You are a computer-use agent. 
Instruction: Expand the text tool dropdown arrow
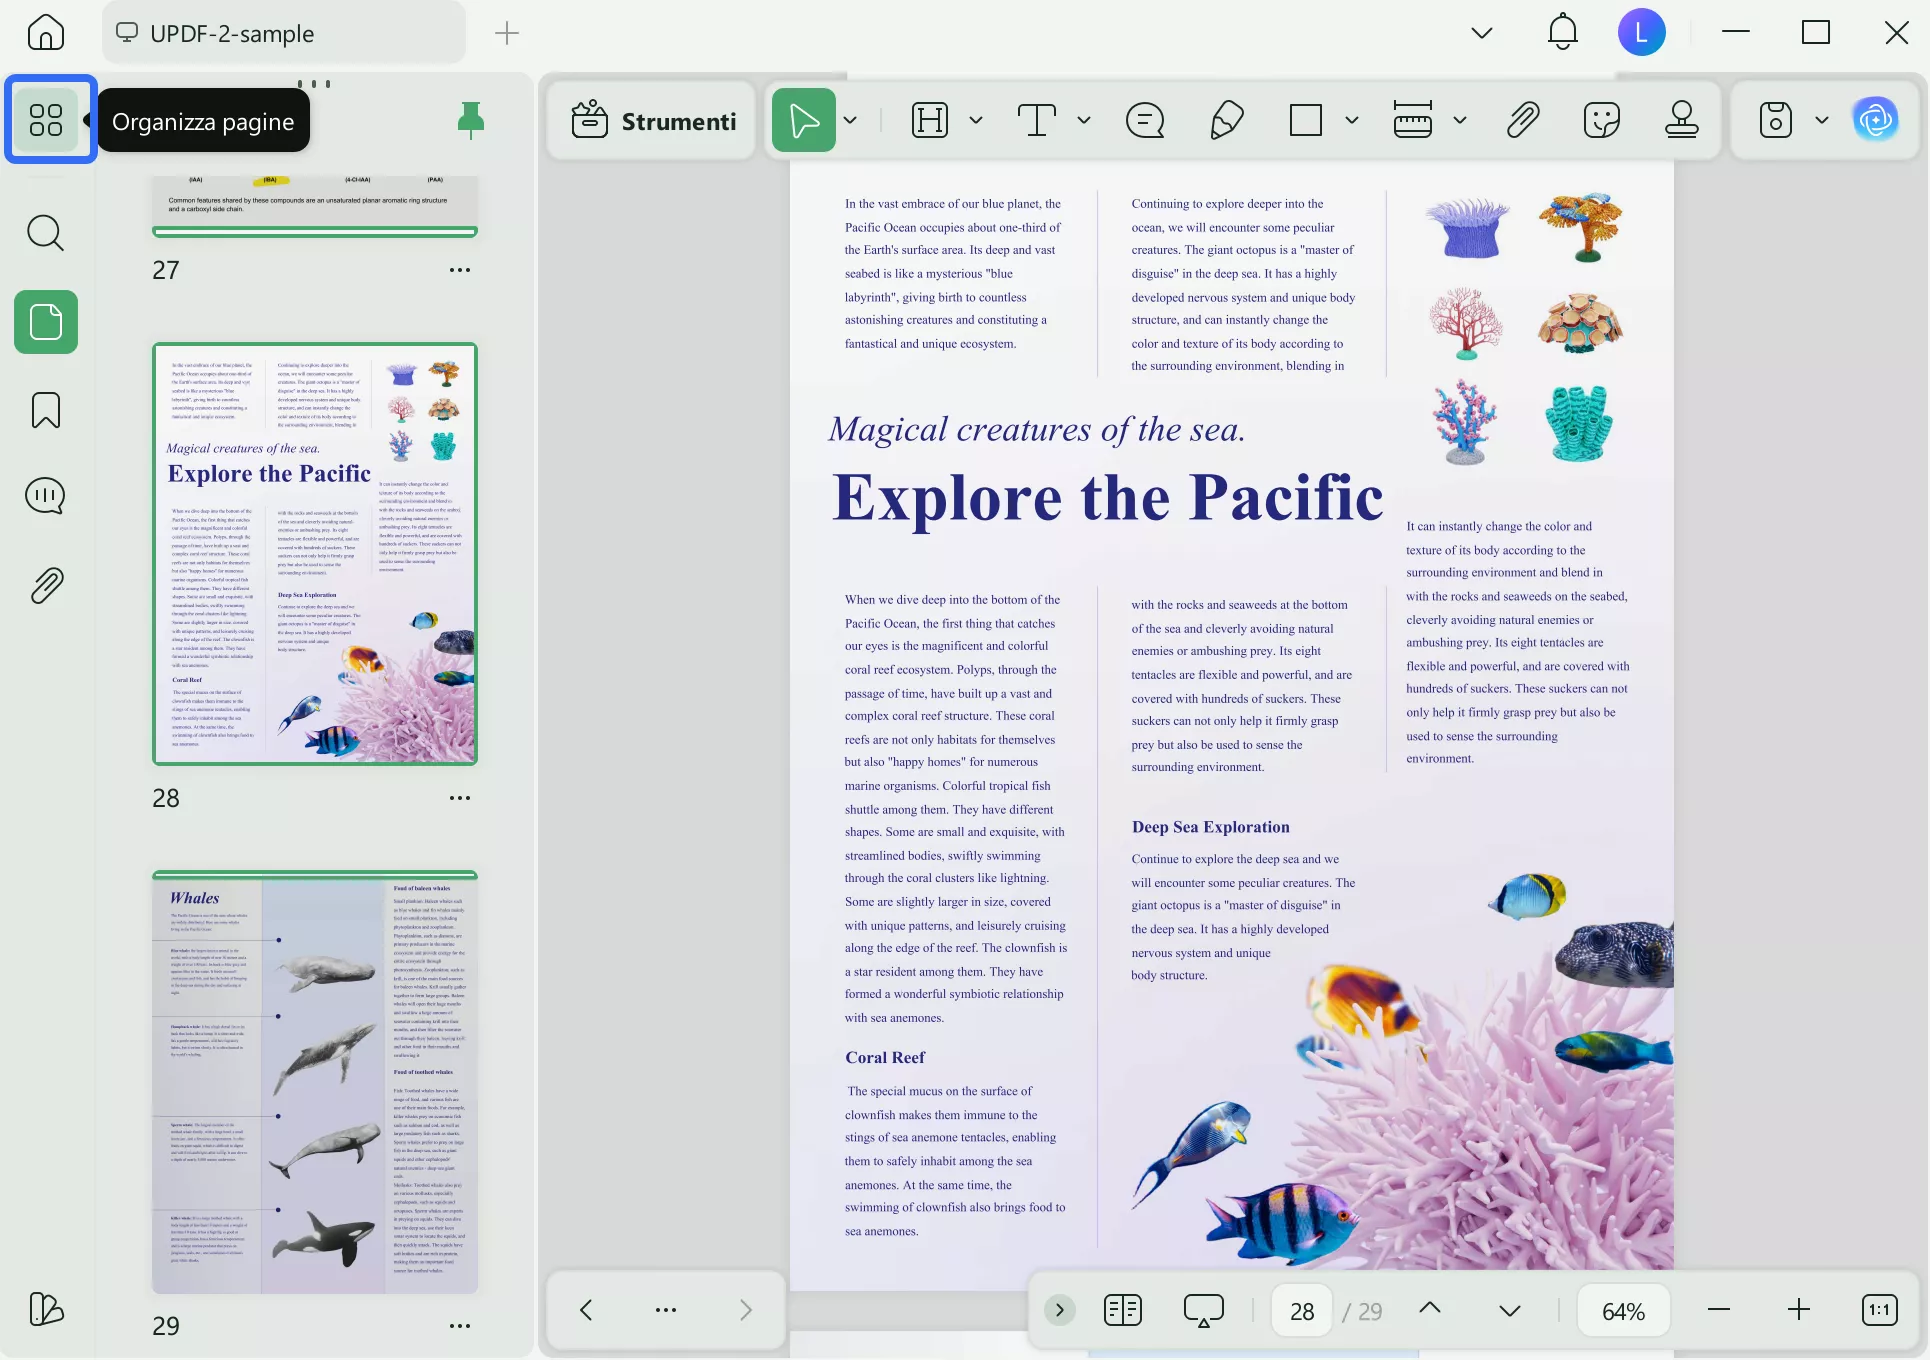pos(1083,121)
